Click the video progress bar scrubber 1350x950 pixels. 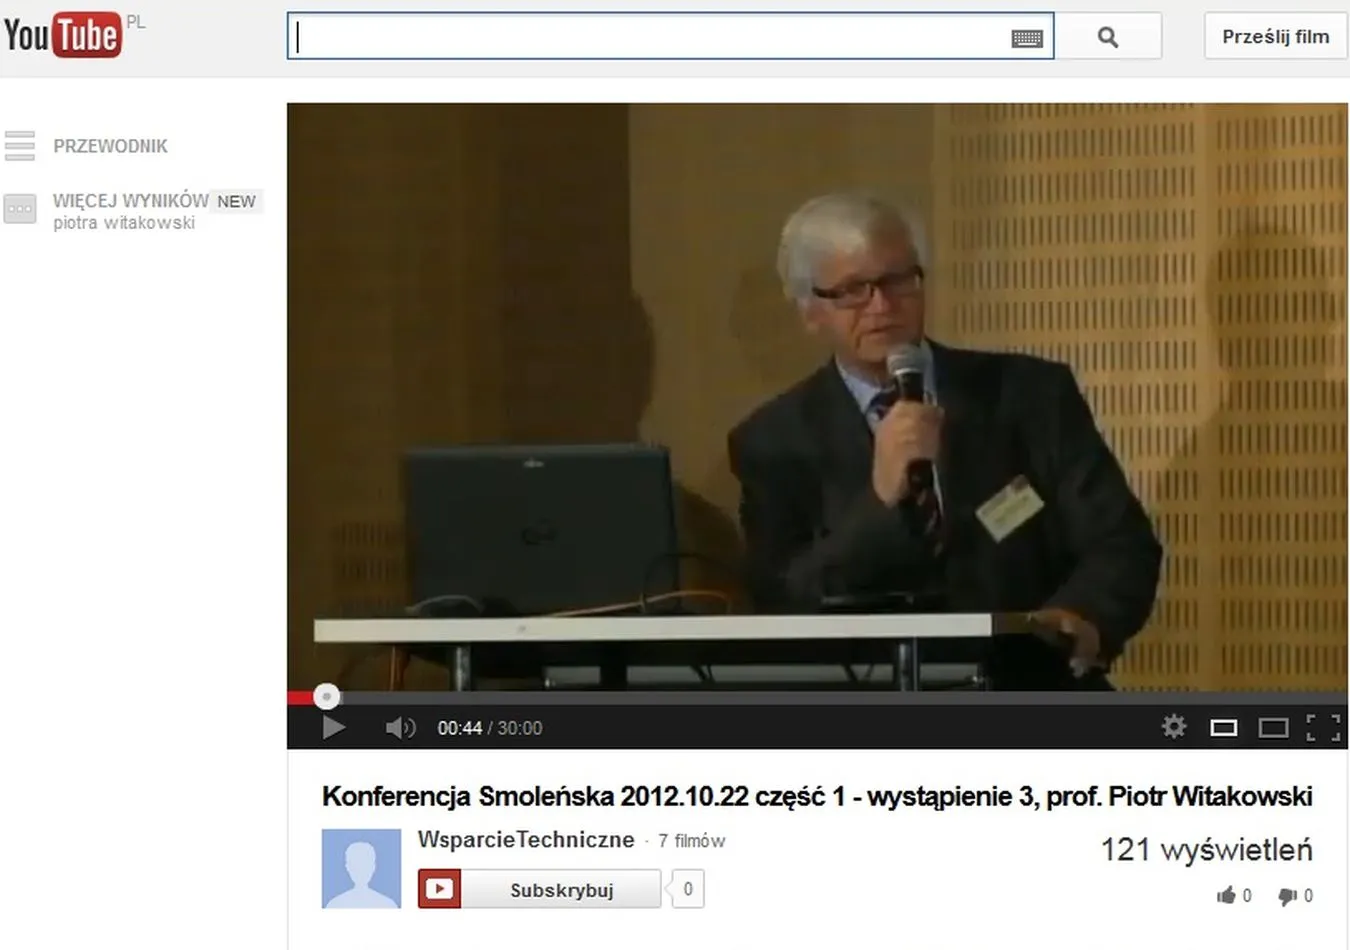coord(326,696)
